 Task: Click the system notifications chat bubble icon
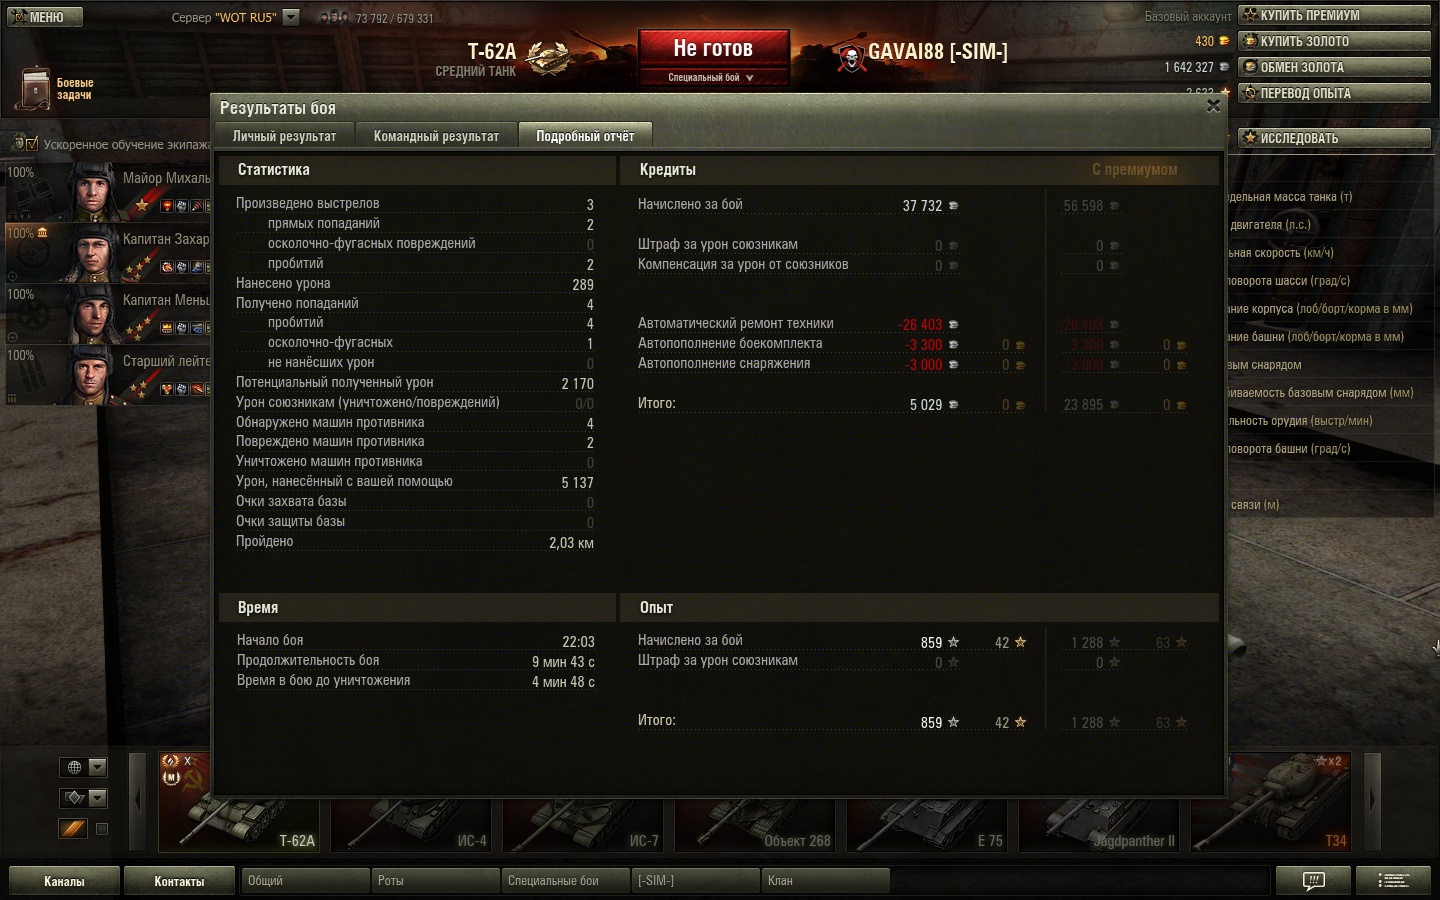point(1314,881)
